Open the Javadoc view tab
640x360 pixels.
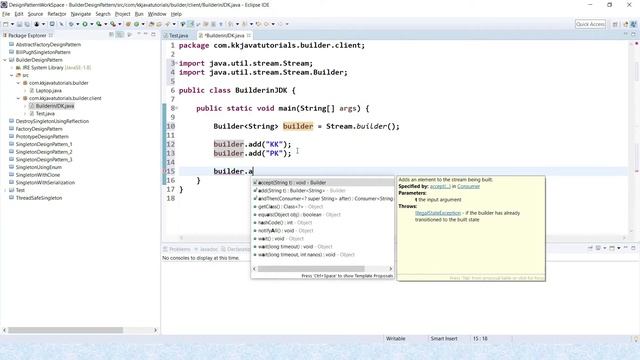tap(206, 249)
